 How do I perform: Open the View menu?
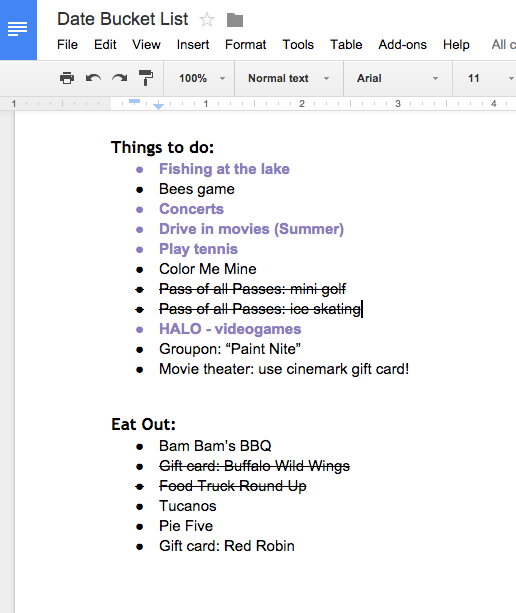tap(146, 45)
